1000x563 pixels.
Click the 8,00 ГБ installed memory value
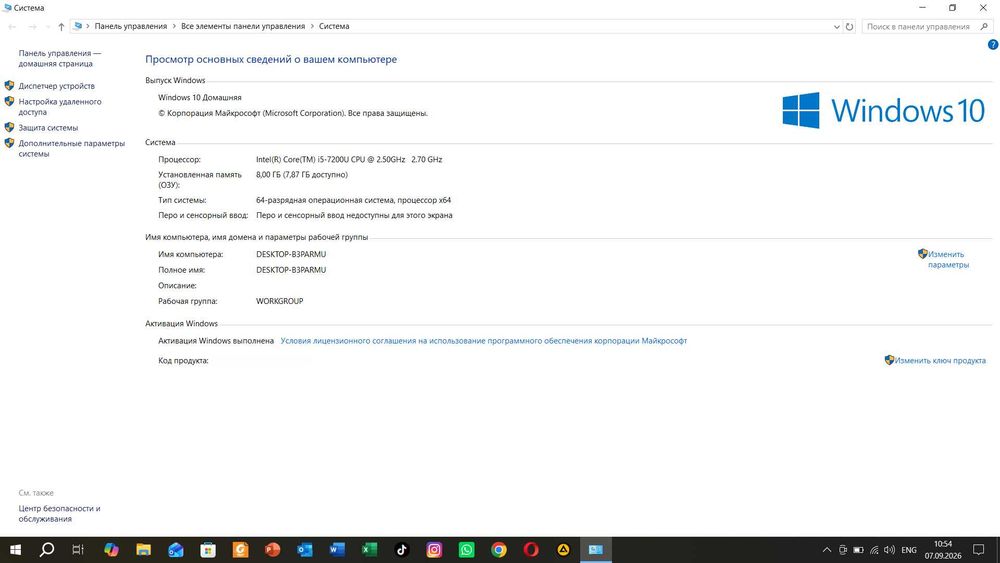(x=302, y=174)
